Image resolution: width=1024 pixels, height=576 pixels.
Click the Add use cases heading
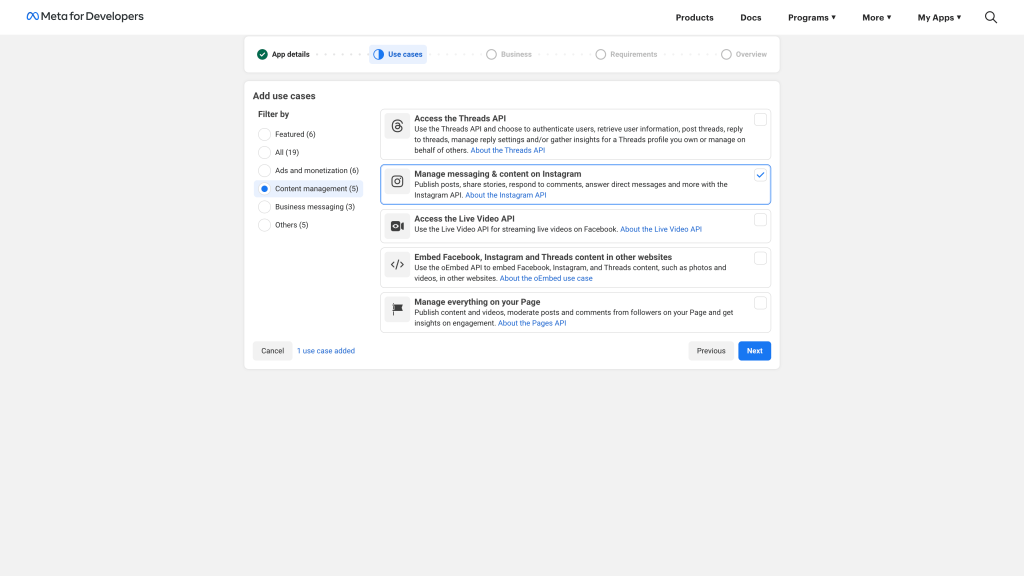[x=284, y=96]
